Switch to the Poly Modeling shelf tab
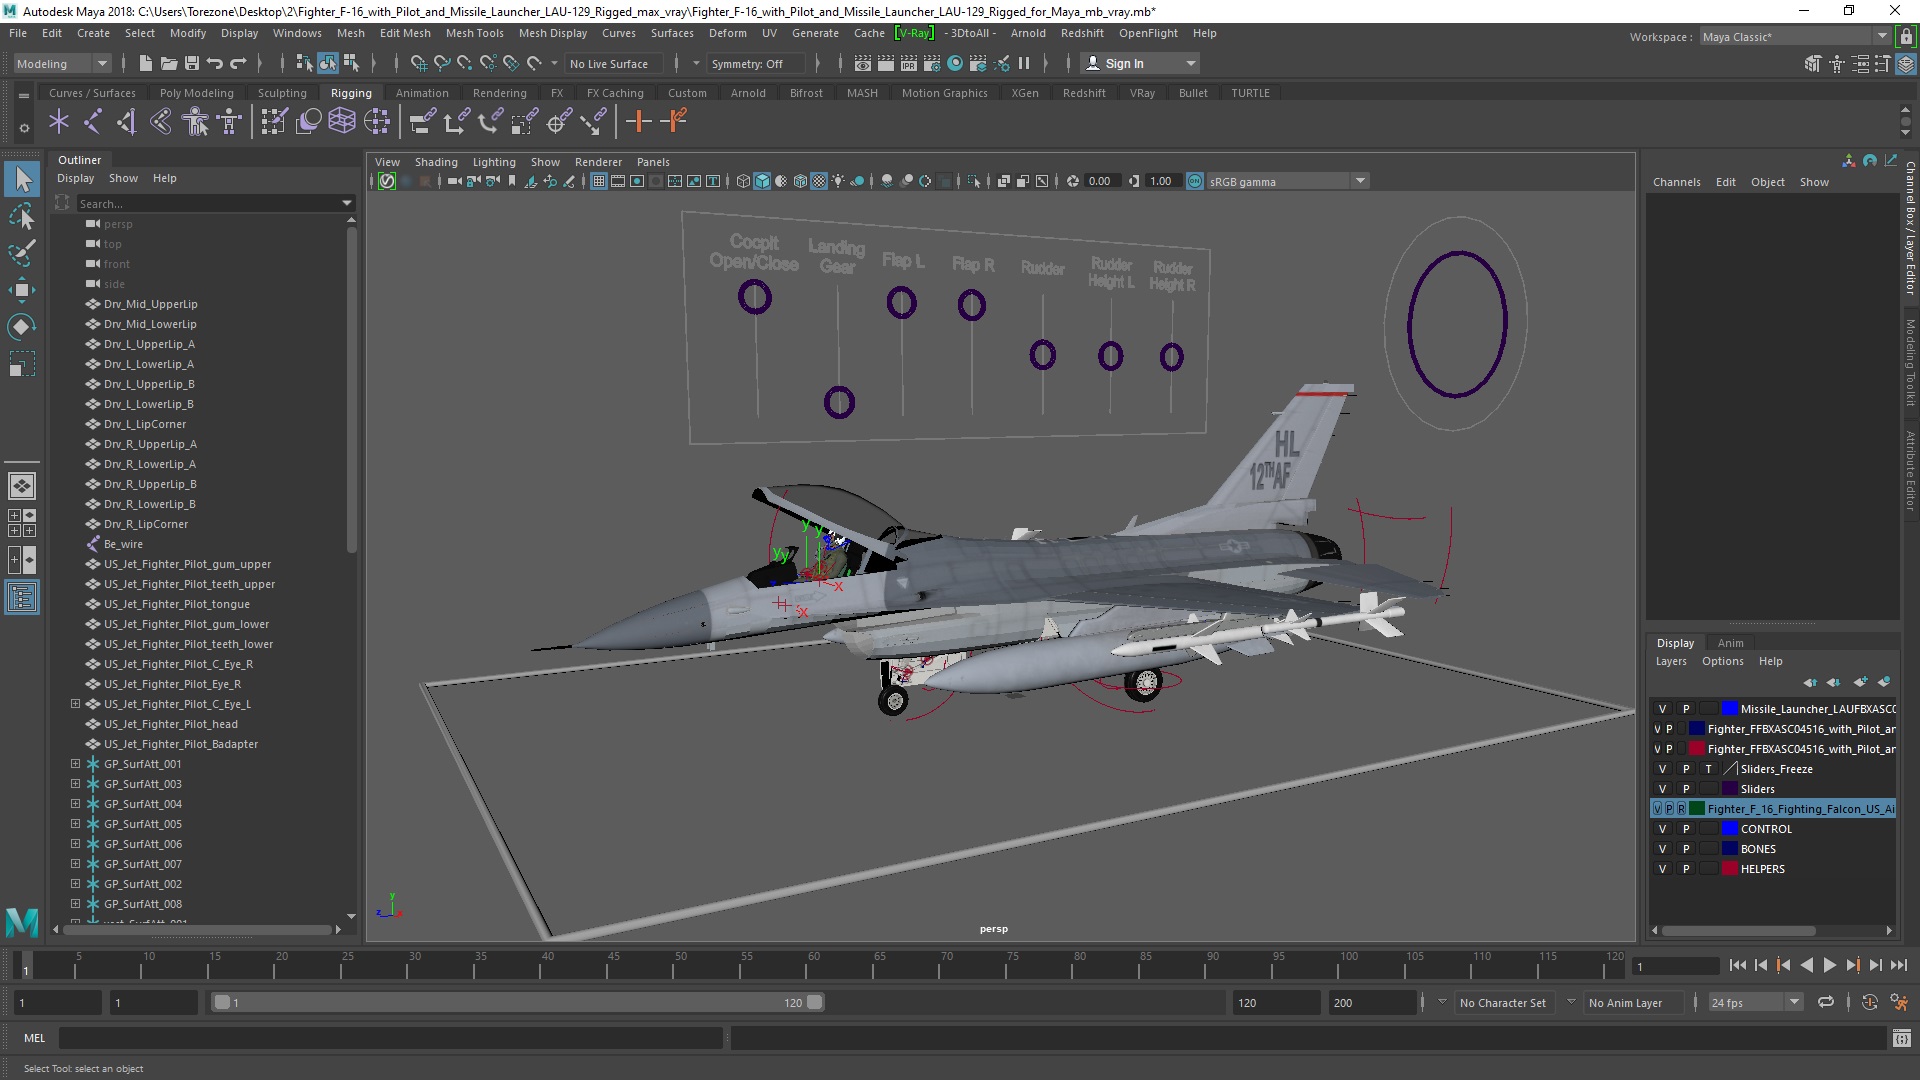This screenshot has height=1080, width=1920. (196, 93)
